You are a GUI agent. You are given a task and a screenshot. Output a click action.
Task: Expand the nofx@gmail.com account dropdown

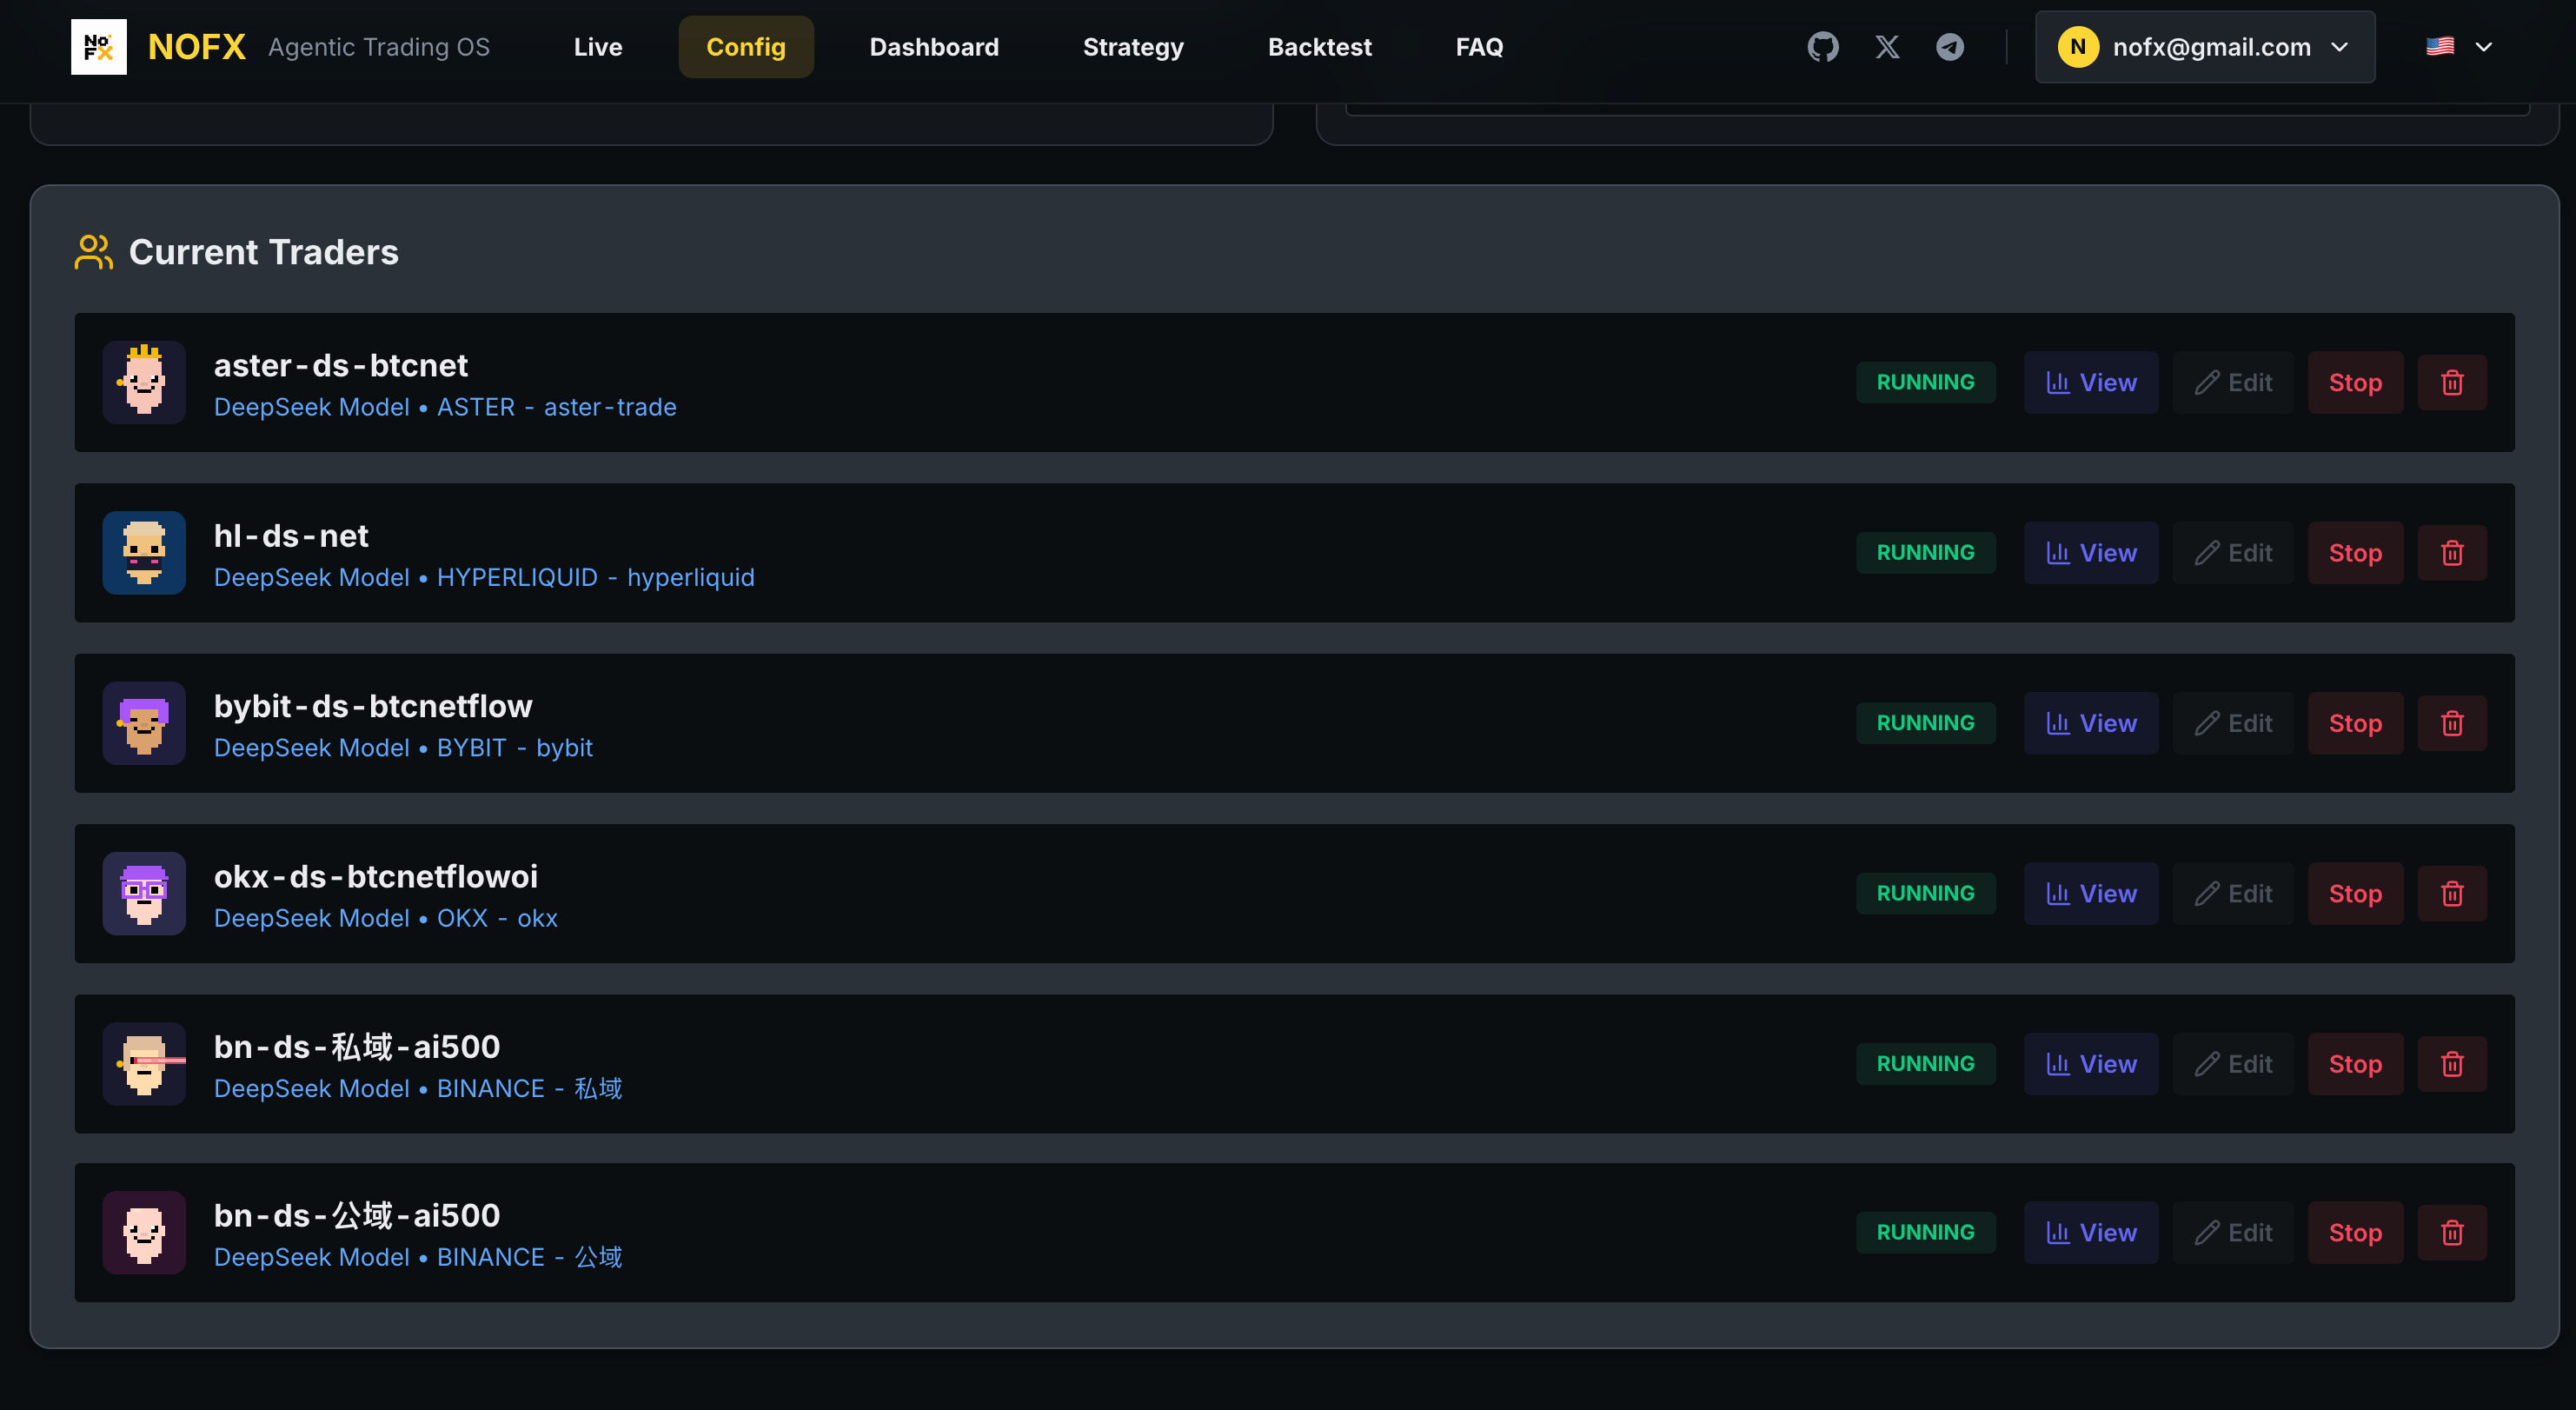pos(2204,46)
